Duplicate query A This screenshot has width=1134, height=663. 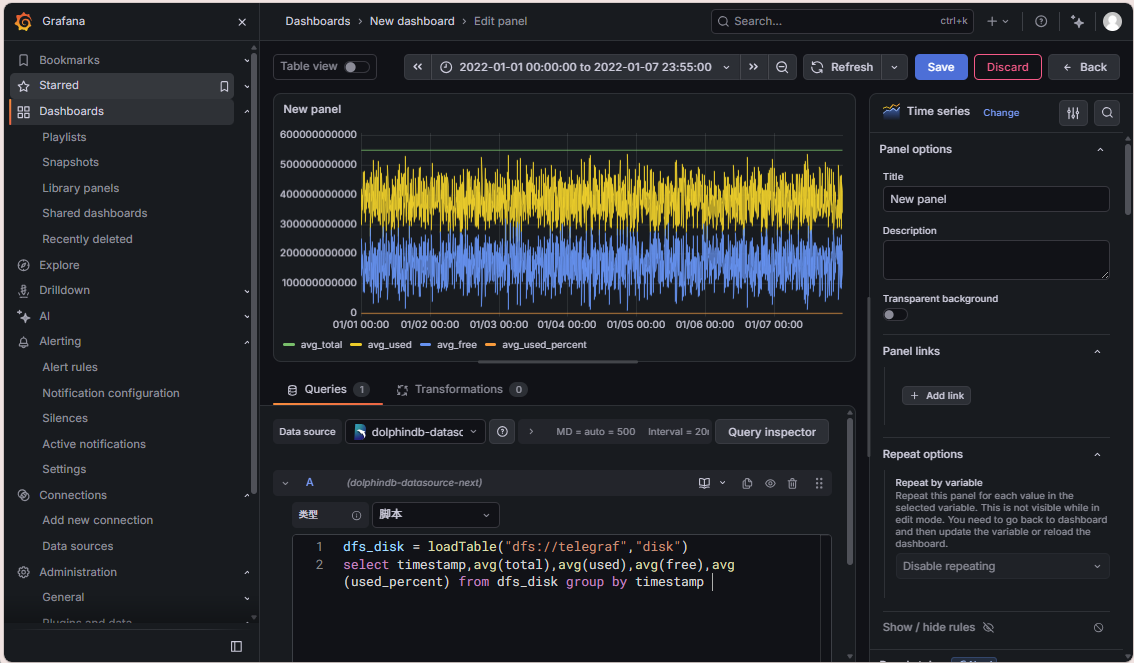(747, 483)
